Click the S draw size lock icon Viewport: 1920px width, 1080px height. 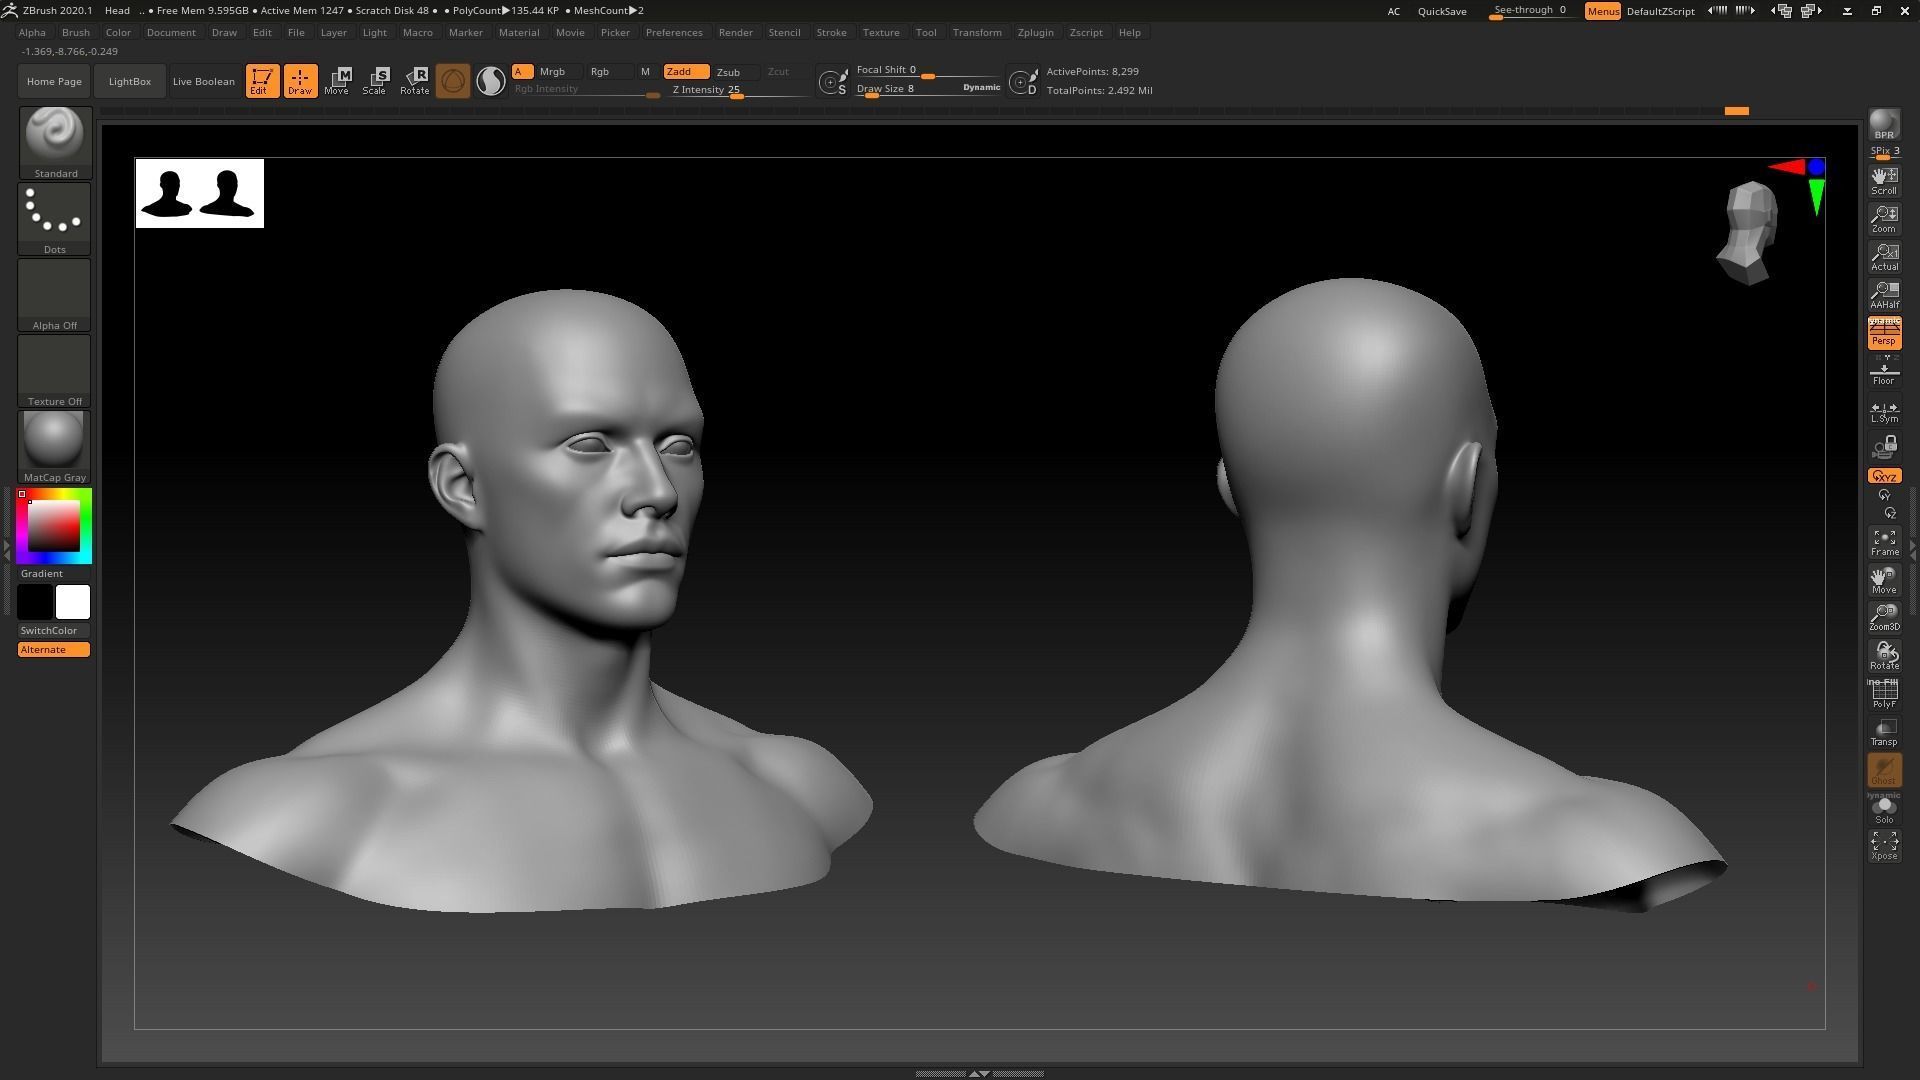(833, 82)
